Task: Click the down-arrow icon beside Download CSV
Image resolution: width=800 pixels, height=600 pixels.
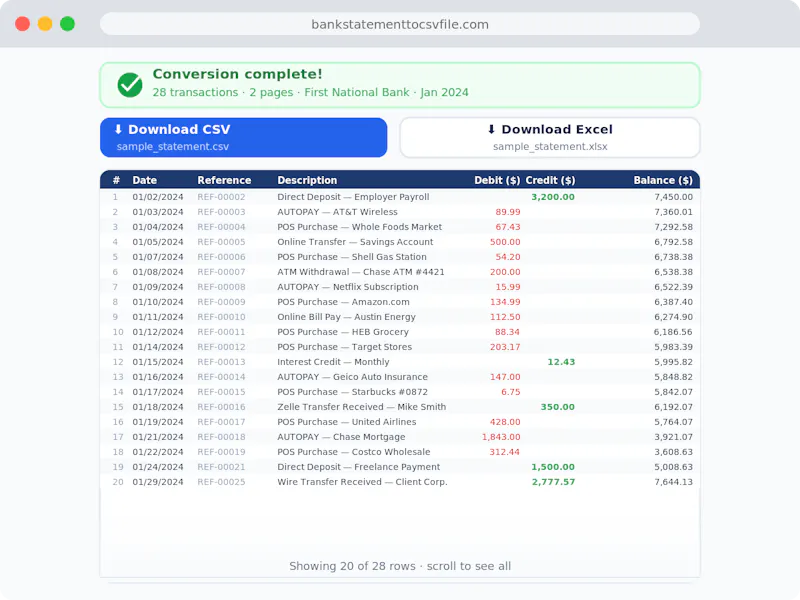Action: tap(118, 129)
